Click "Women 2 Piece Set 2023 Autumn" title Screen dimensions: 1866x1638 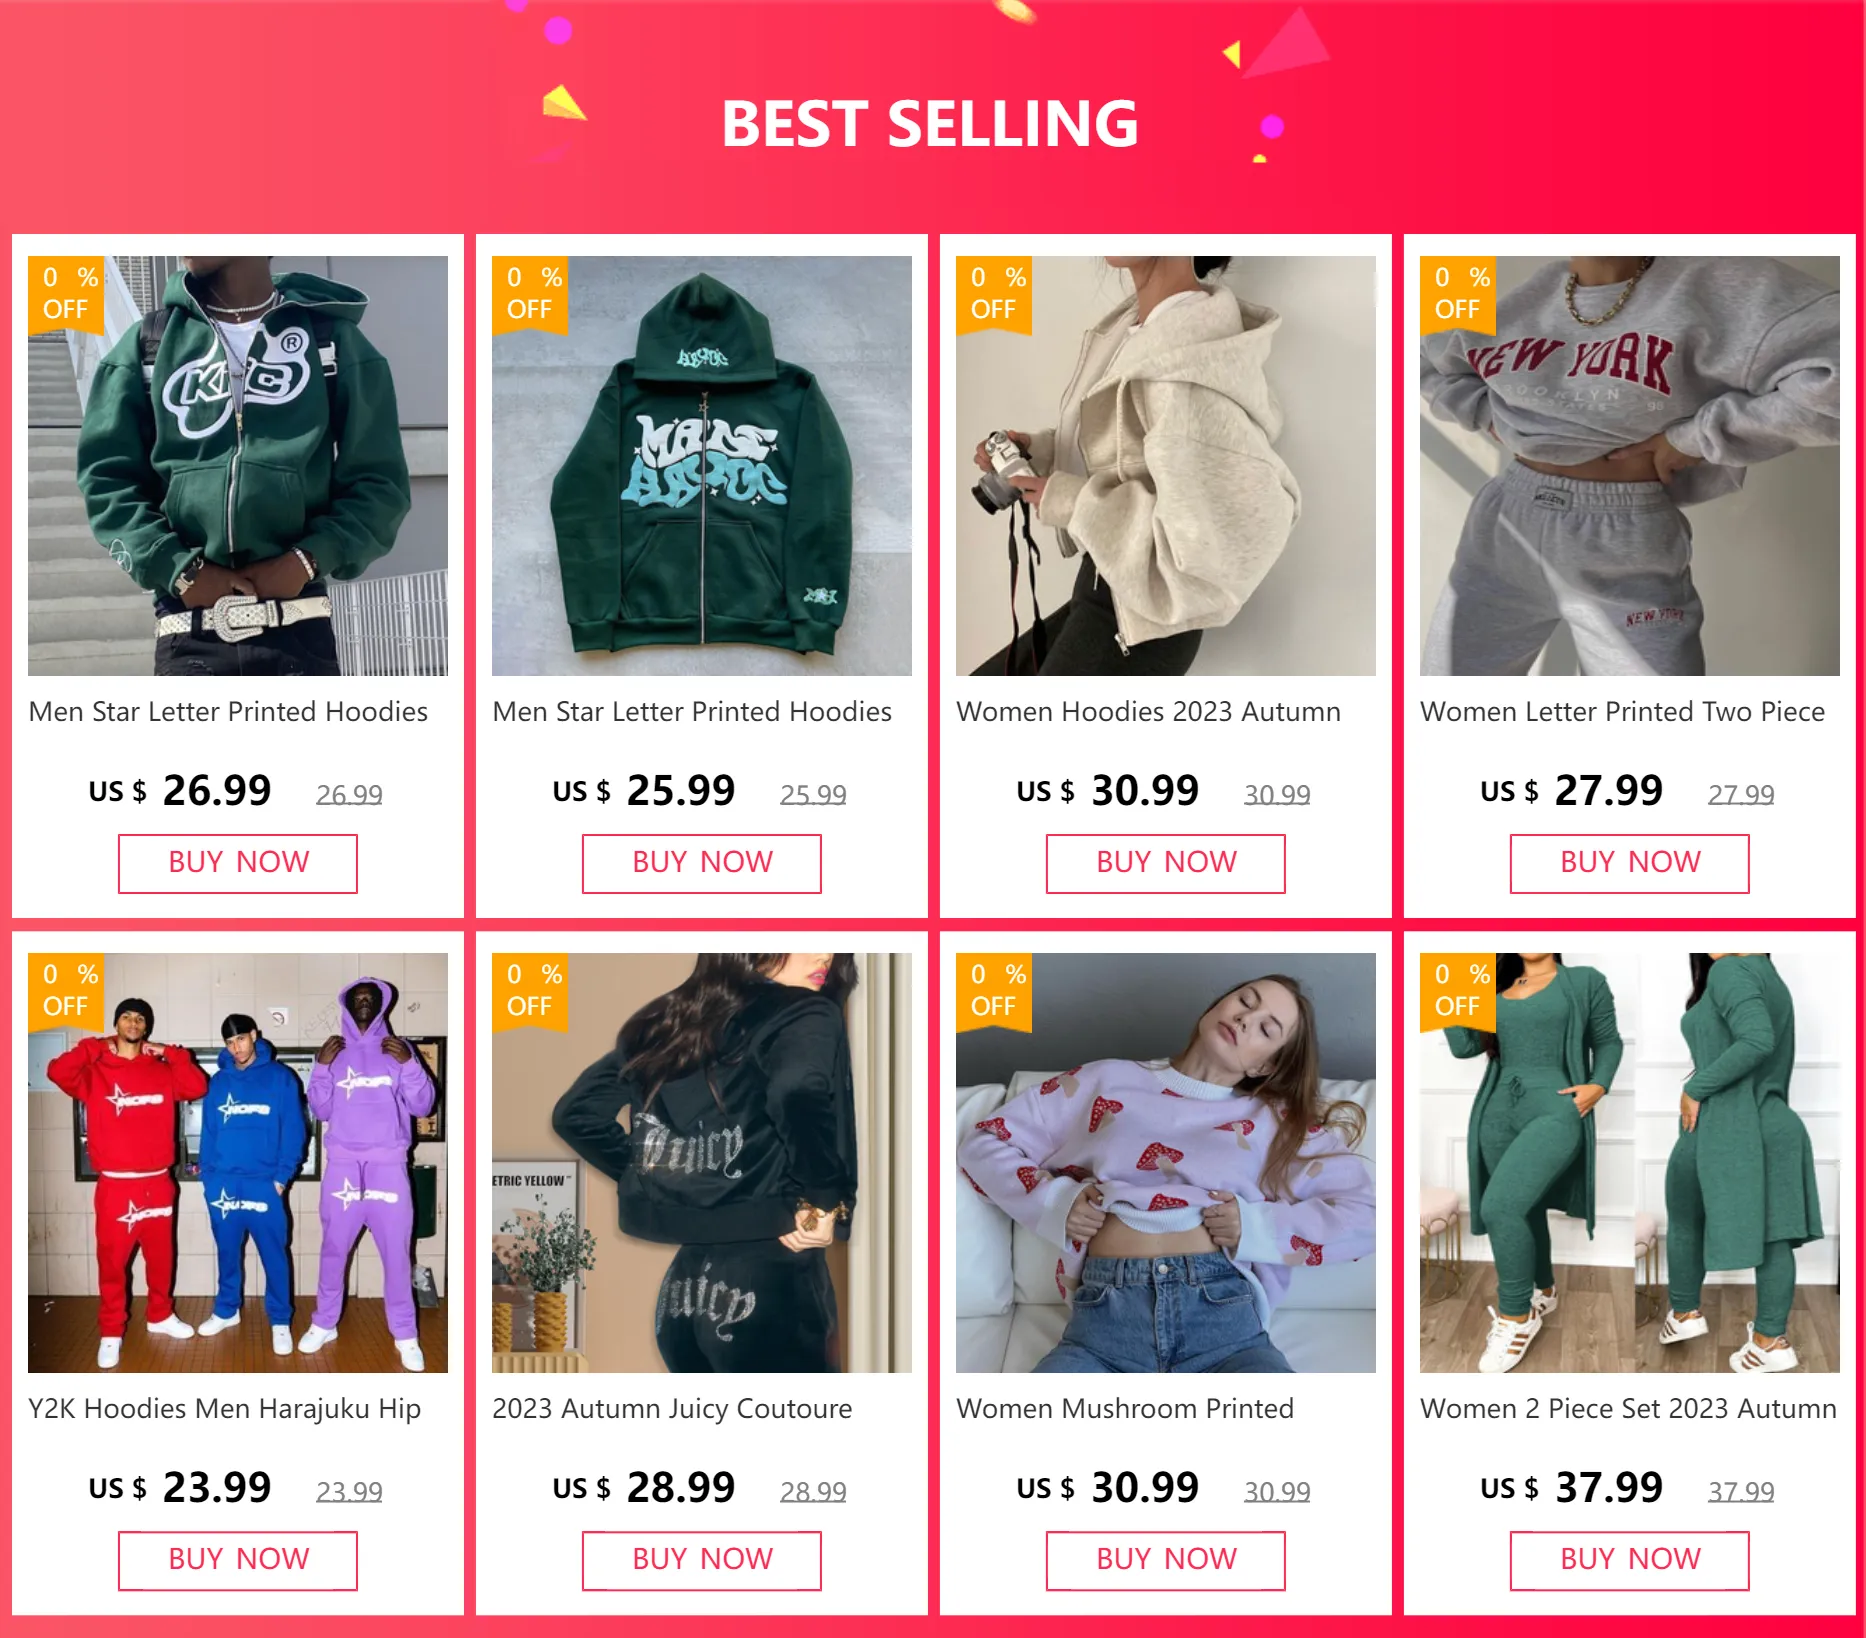(1628, 1409)
